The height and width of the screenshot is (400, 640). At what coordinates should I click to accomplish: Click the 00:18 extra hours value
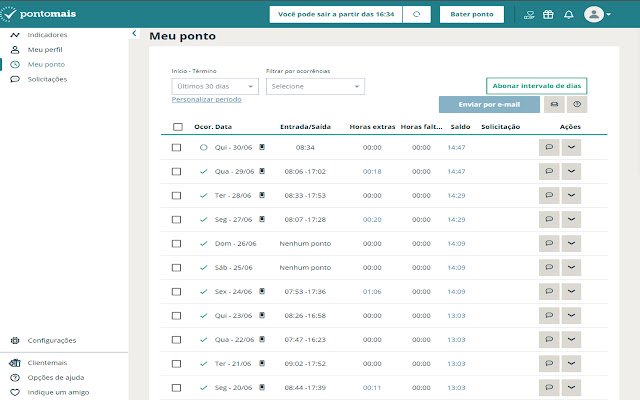[372, 171]
